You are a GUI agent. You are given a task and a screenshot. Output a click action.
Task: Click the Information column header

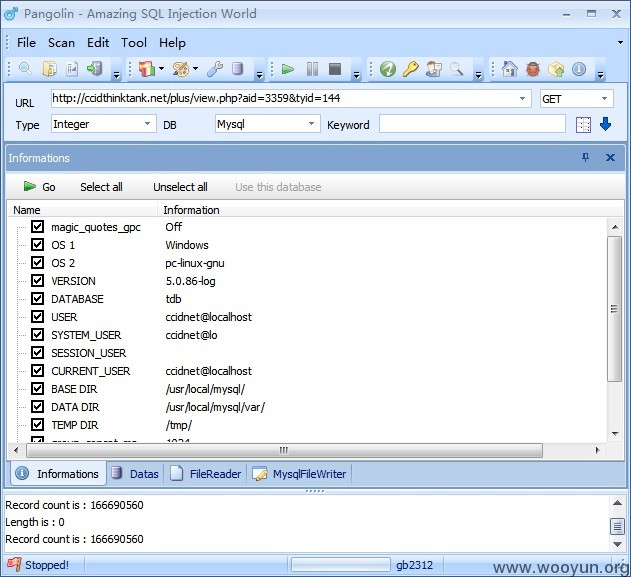coord(191,210)
